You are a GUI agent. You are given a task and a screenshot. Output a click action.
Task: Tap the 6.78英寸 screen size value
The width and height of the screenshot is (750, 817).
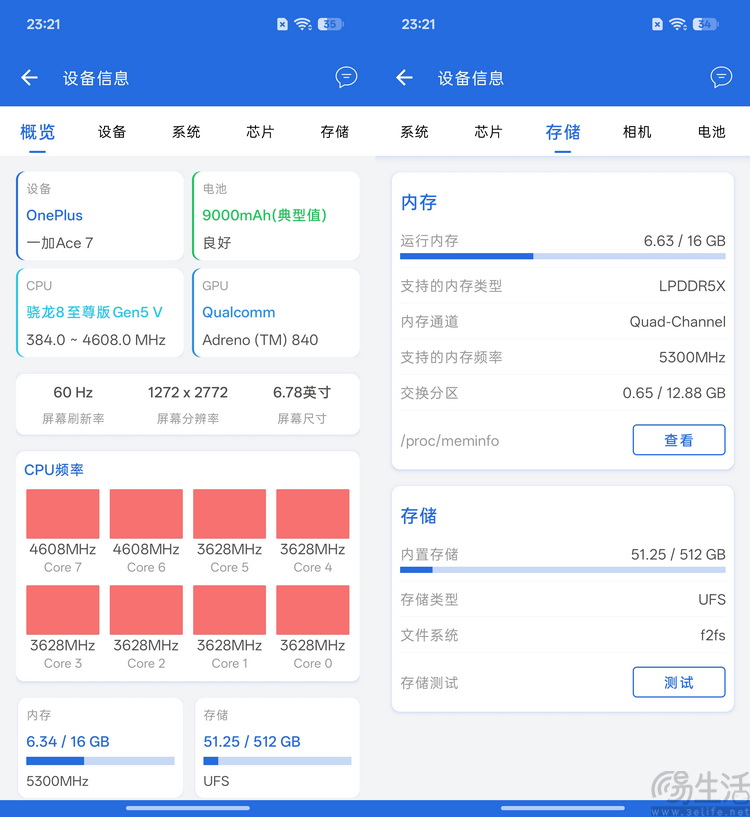pos(302,392)
